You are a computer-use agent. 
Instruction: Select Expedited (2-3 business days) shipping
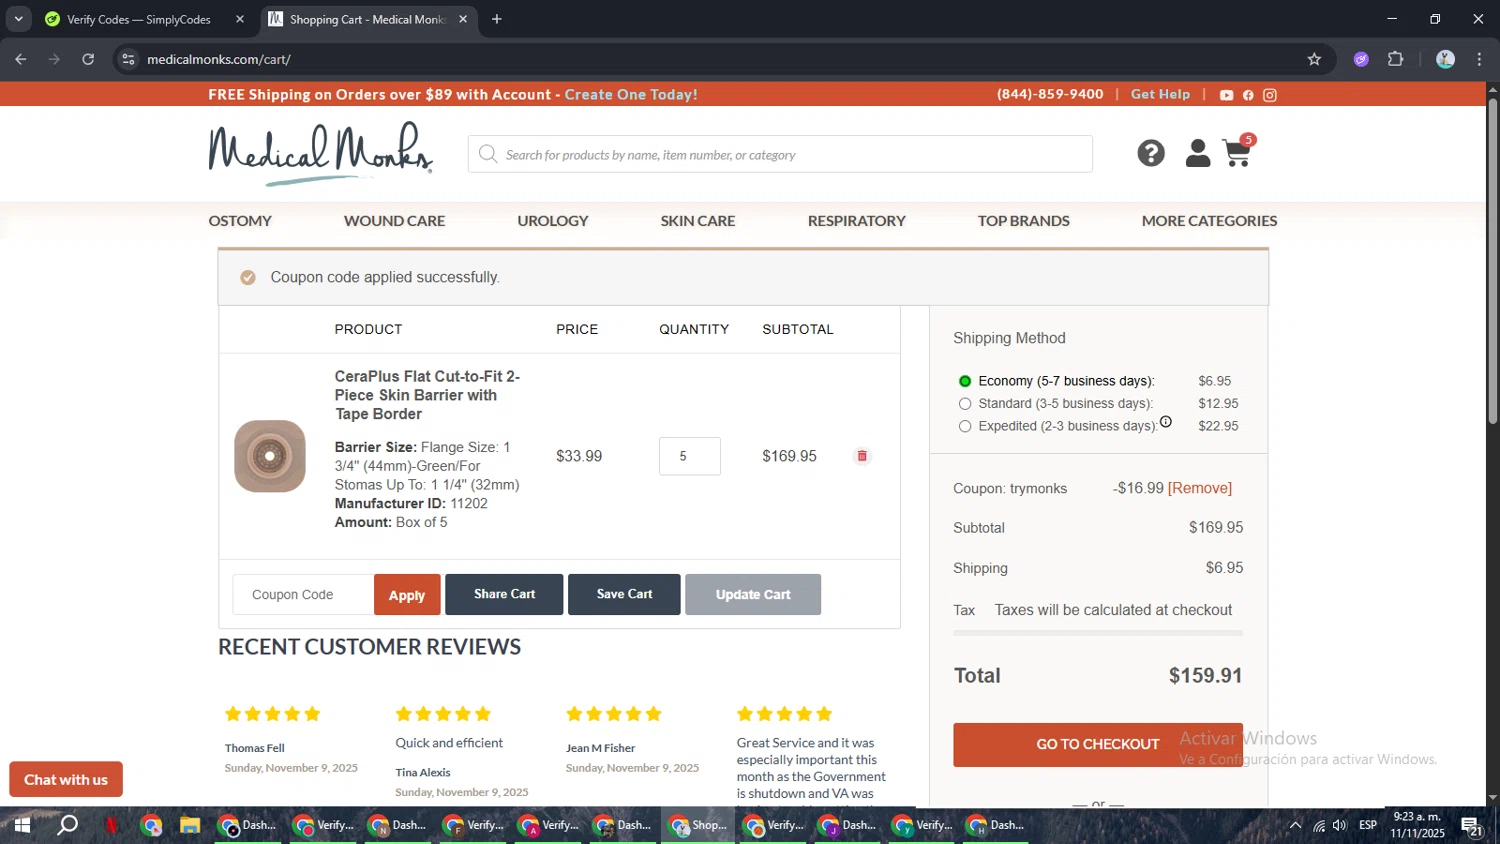[965, 426]
